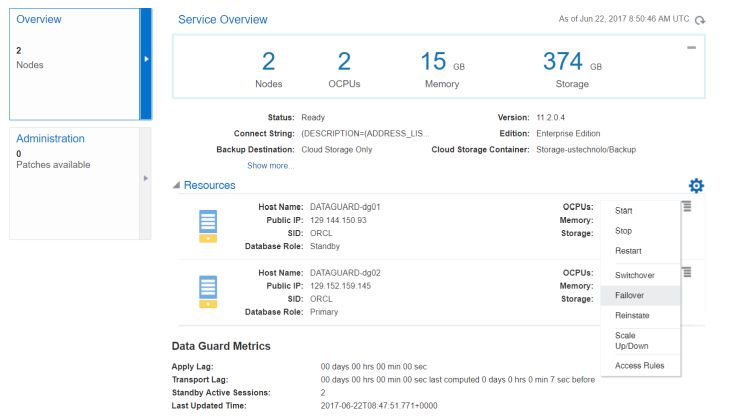
Task: Select Stop from the context menu
Action: pyautogui.click(x=623, y=231)
